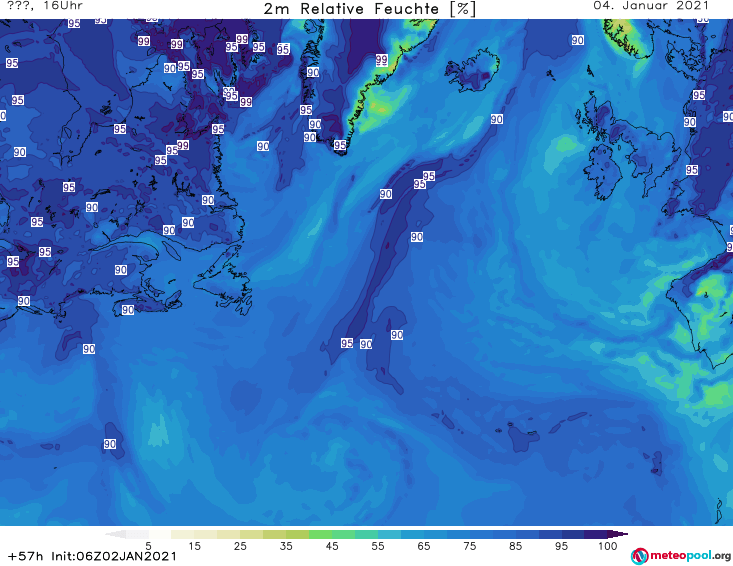
Task: Click the meteopool round logo icon
Action: (x=639, y=556)
